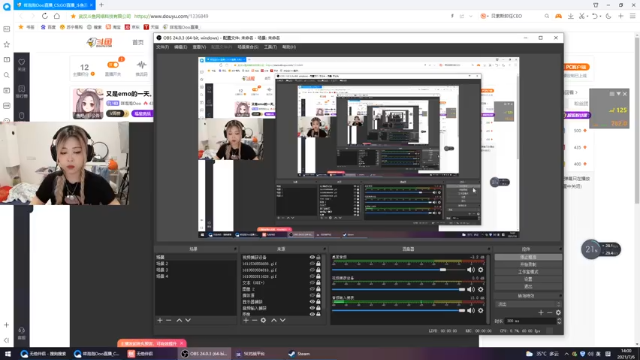Open the 工具(T) menu in OBS
The image size is (640, 360).
point(270,47)
